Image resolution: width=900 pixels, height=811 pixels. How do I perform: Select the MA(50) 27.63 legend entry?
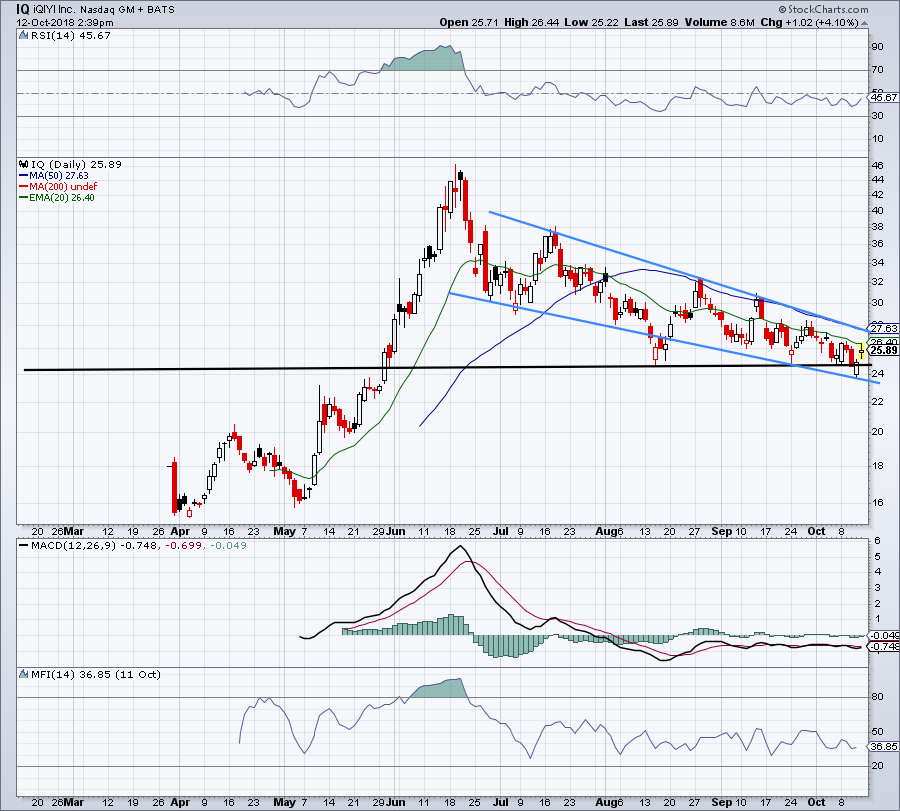click(x=54, y=176)
